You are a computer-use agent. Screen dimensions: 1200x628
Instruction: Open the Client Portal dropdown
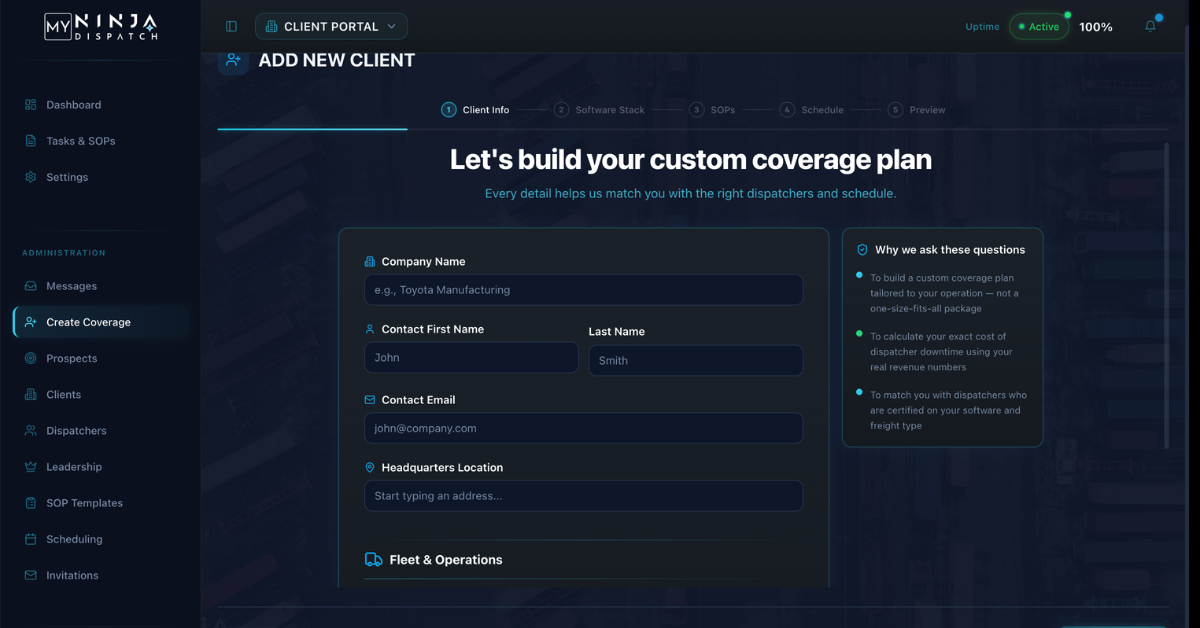(x=331, y=26)
